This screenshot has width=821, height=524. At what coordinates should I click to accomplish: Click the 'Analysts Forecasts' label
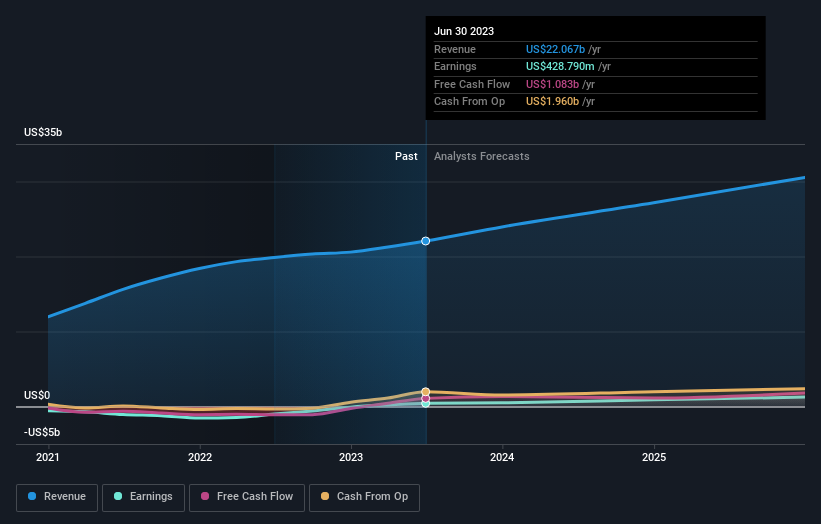pyautogui.click(x=482, y=157)
